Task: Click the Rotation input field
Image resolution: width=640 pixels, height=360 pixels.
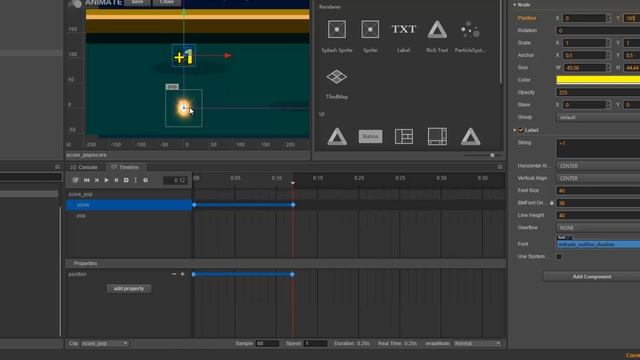Action: point(598,30)
